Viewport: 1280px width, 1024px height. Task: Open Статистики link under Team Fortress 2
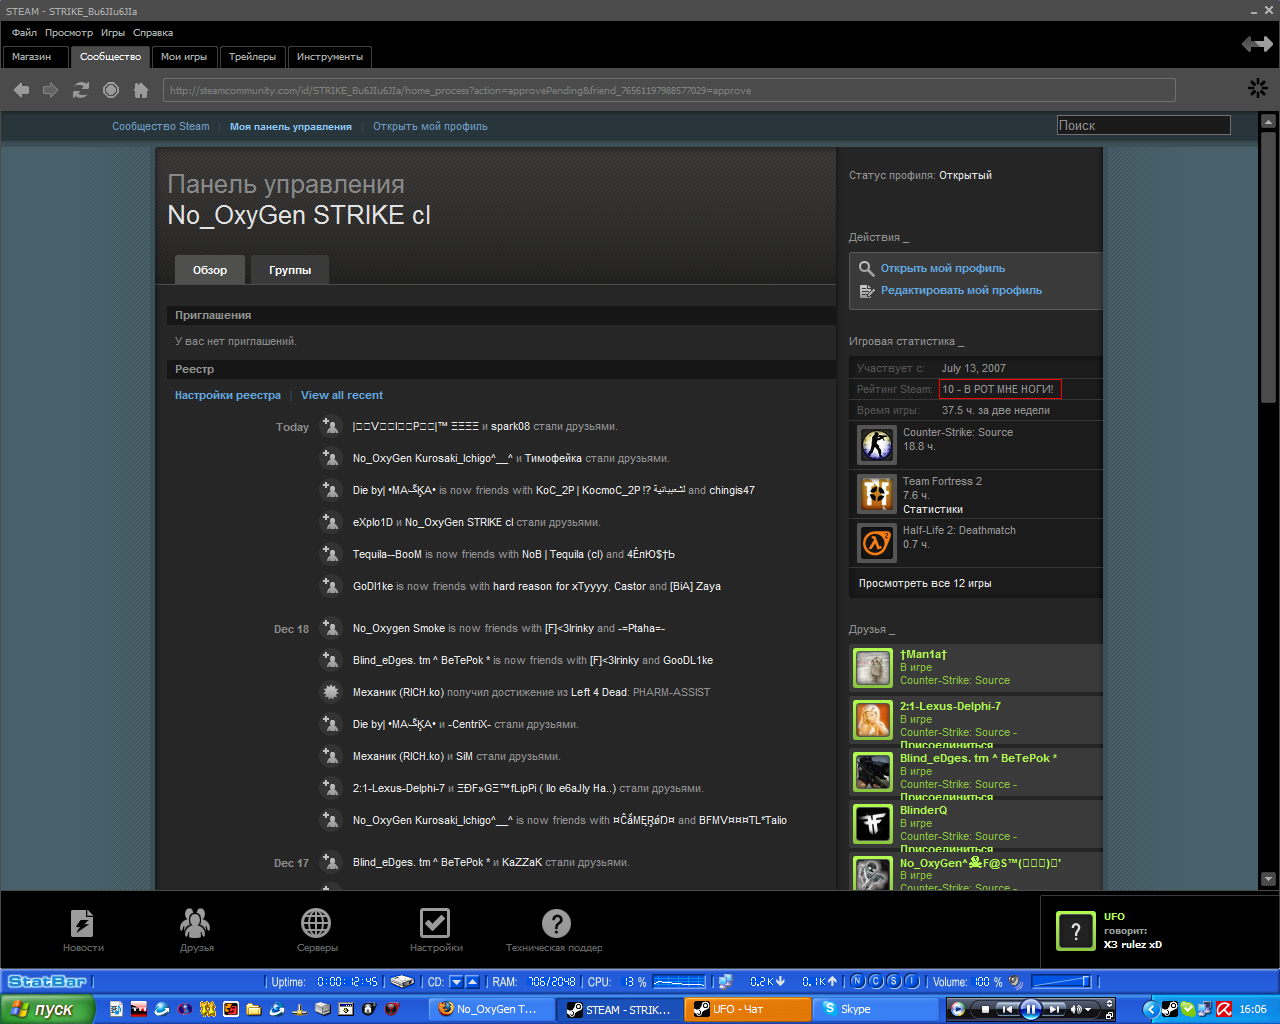pos(933,510)
